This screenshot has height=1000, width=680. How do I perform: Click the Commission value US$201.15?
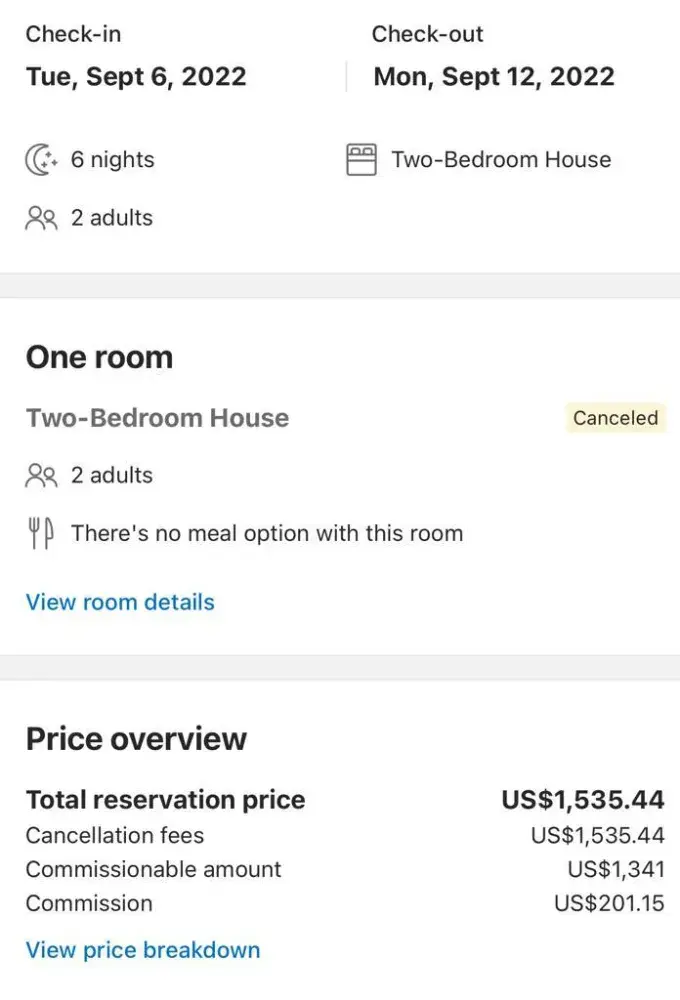coord(608,903)
